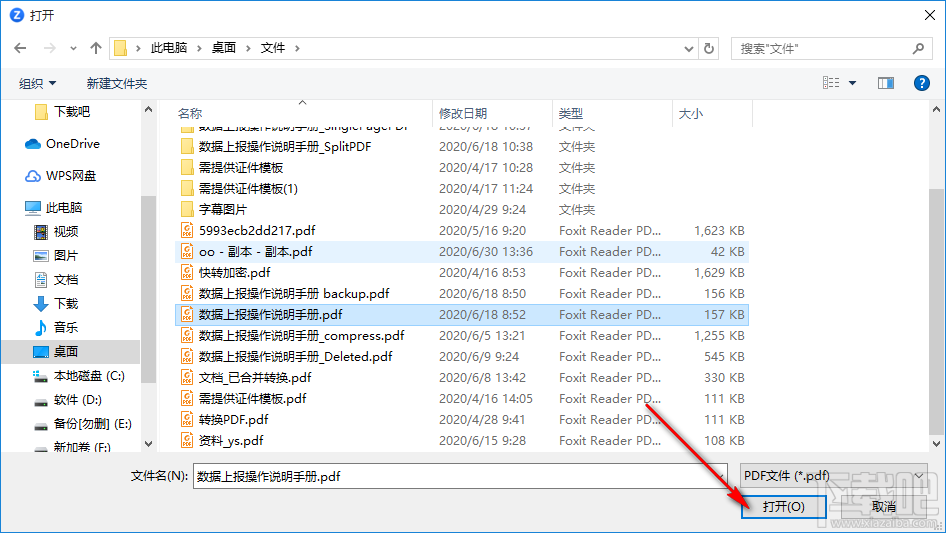Viewport: 946px width, 533px height.
Task: Click file list scrollbar down arrow
Action: [x=936, y=444]
